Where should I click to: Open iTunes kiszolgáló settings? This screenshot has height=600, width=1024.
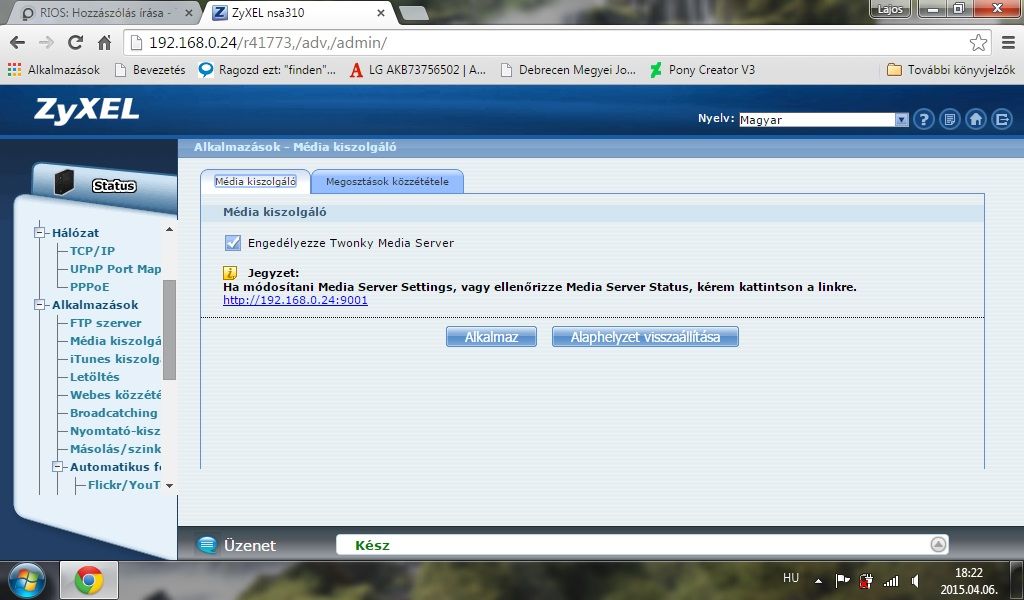[116, 358]
